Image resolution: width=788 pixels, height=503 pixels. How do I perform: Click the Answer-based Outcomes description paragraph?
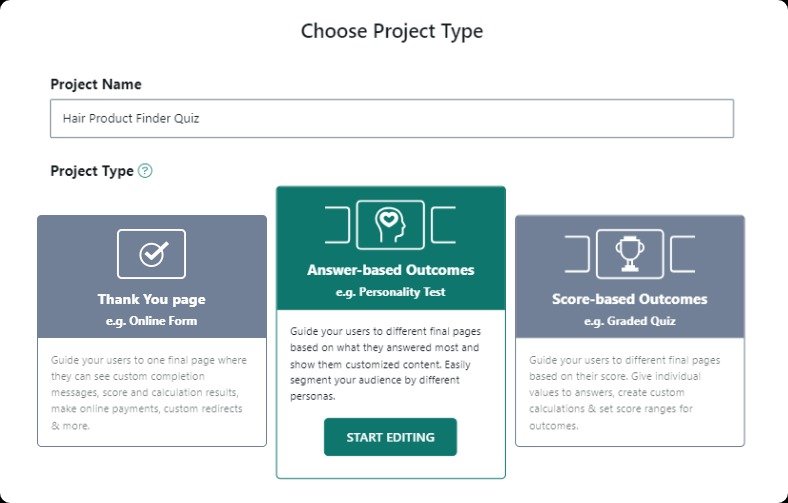385,364
